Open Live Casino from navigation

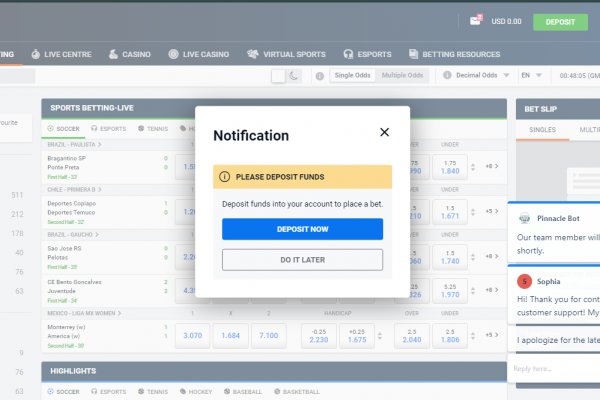(199, 54)
